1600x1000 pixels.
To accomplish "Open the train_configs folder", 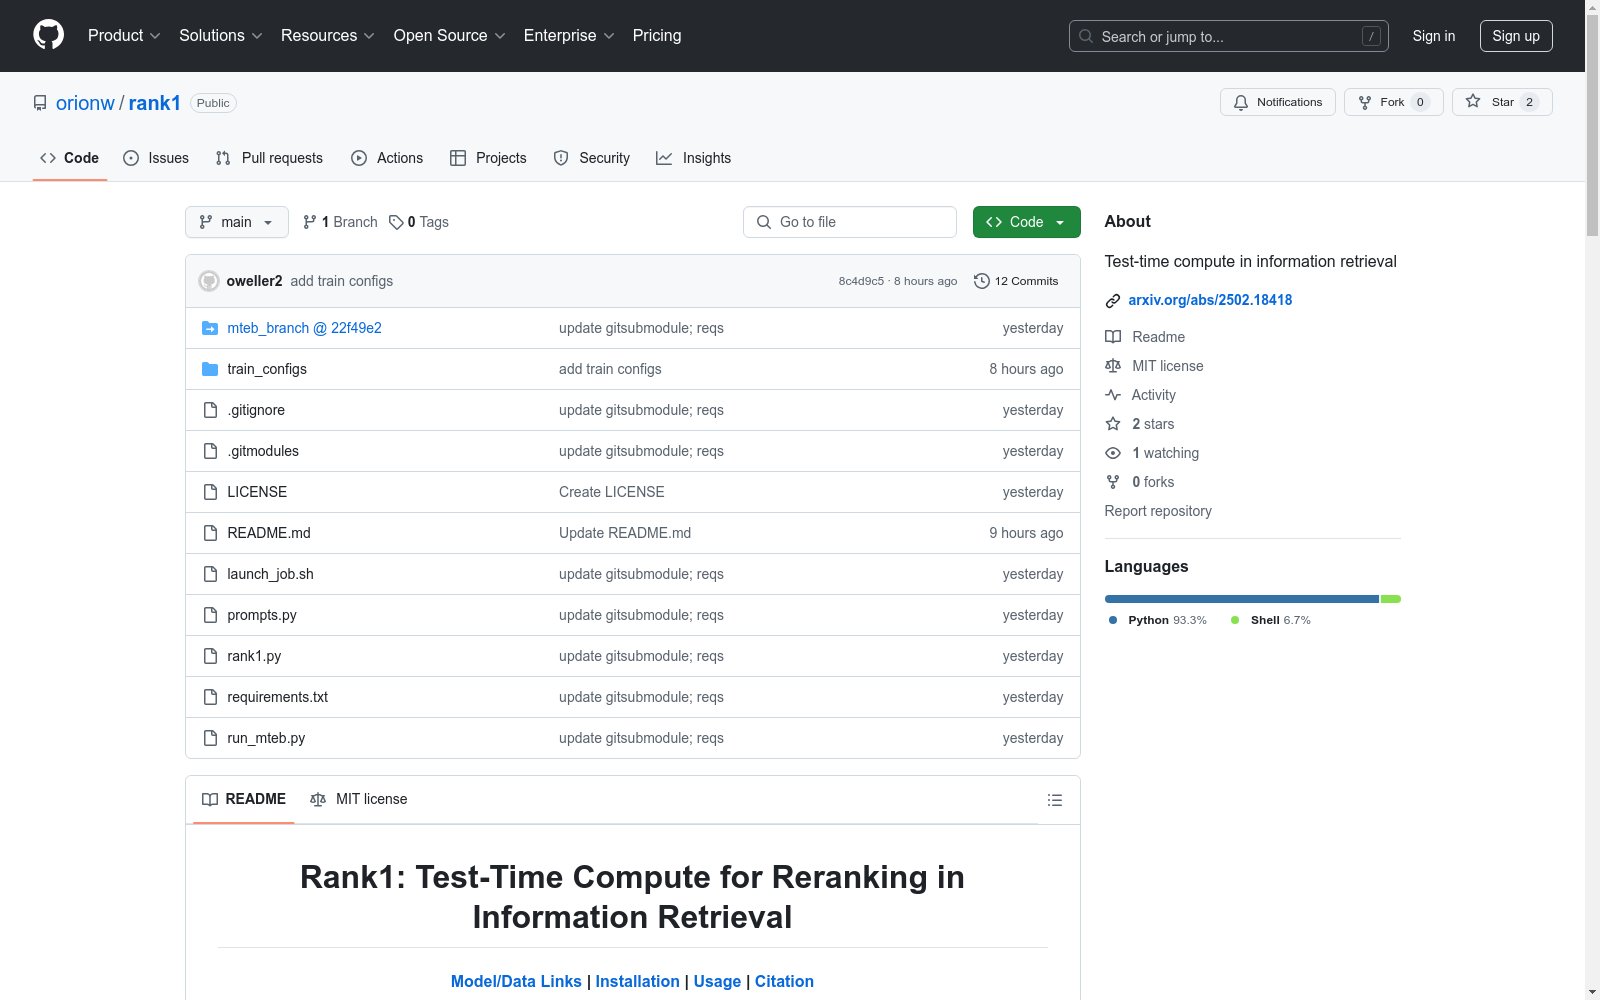I will (x=267, y=369).
